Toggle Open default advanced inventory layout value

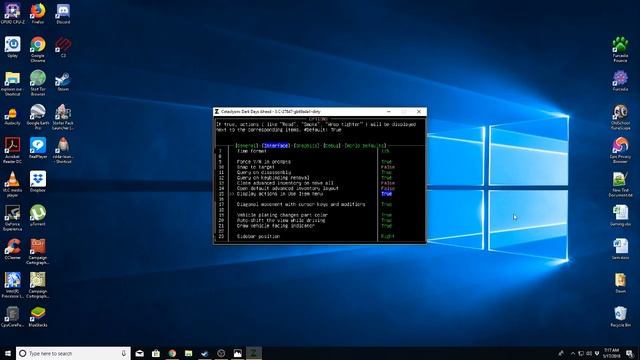click(x=388, y=188)
